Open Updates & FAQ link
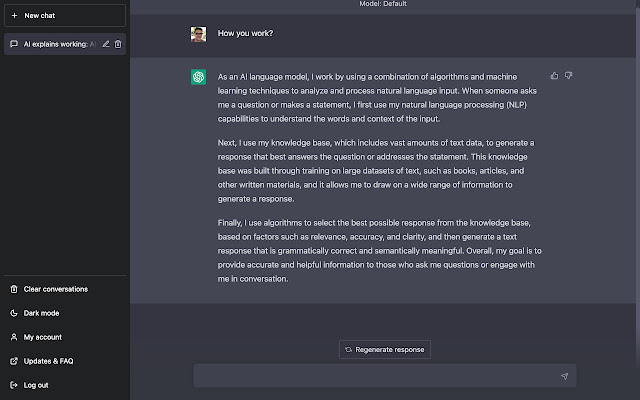The image size is (640, 400). tap(65, 361)
